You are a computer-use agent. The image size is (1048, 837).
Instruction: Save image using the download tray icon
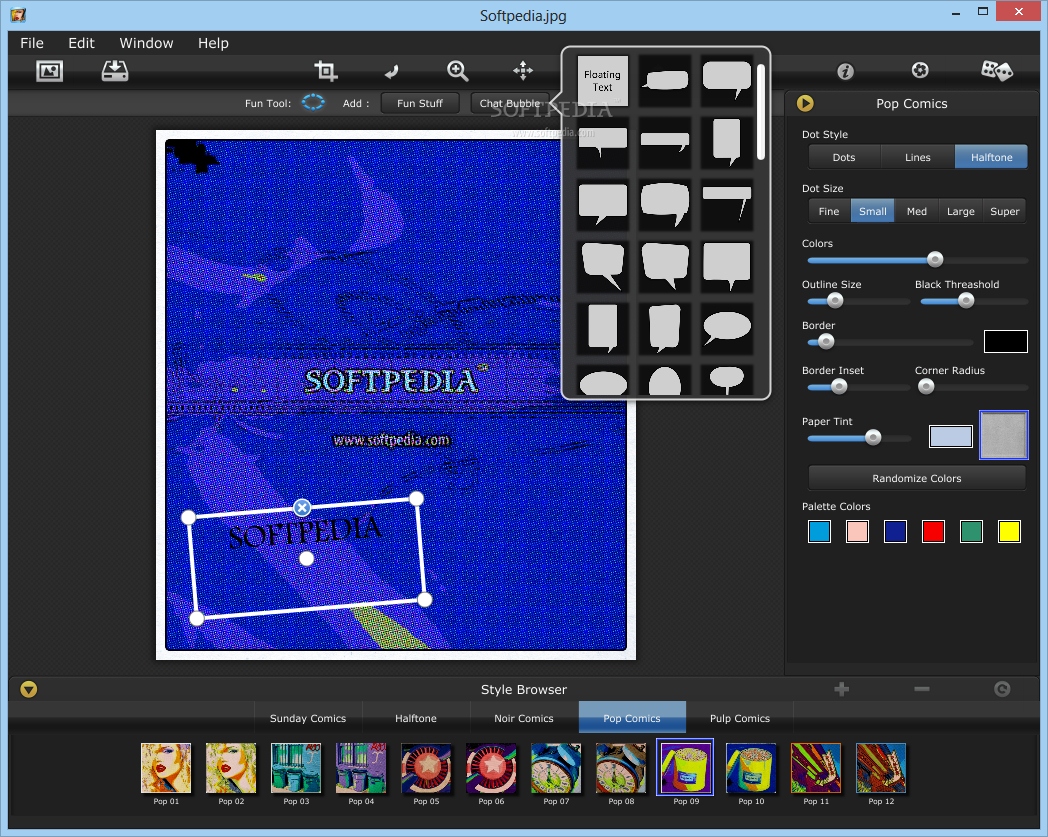[115, 71]
